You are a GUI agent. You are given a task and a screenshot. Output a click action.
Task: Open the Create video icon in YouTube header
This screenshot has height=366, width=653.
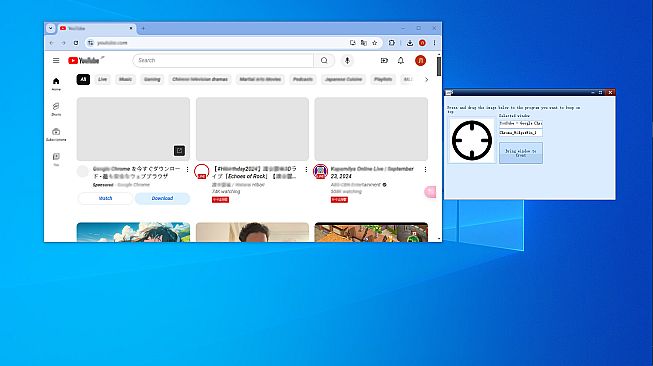[x=384, y=60]
